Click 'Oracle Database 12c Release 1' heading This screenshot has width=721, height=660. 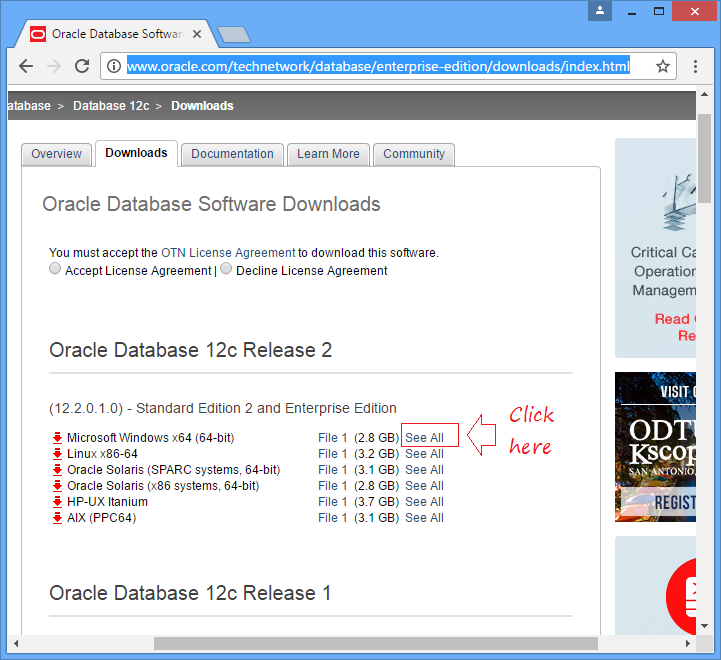[190, 593]
